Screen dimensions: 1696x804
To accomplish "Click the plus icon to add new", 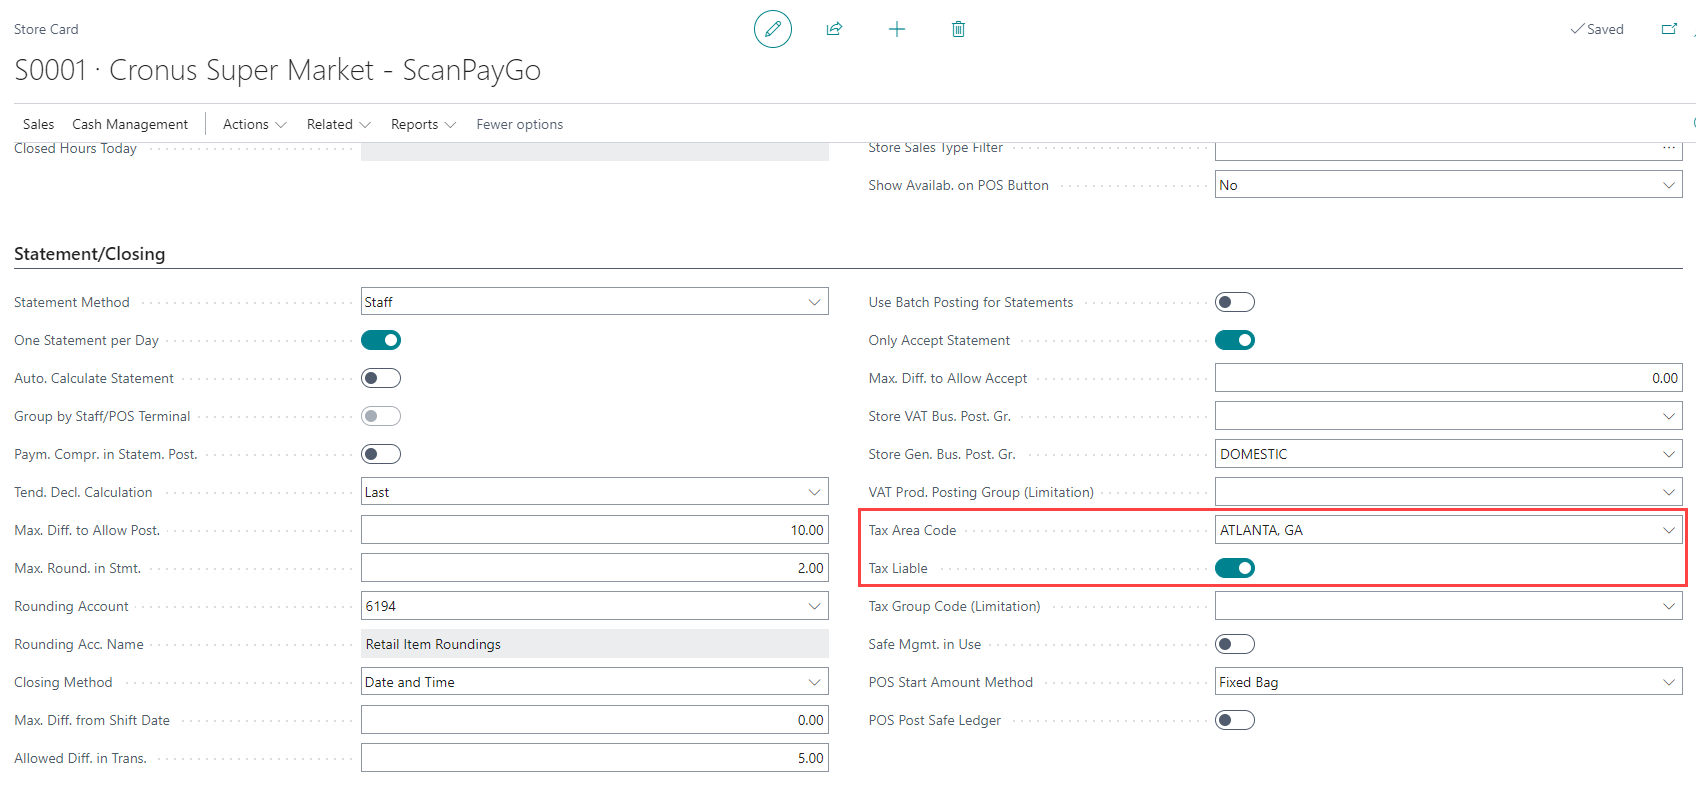I will (897, 29).
